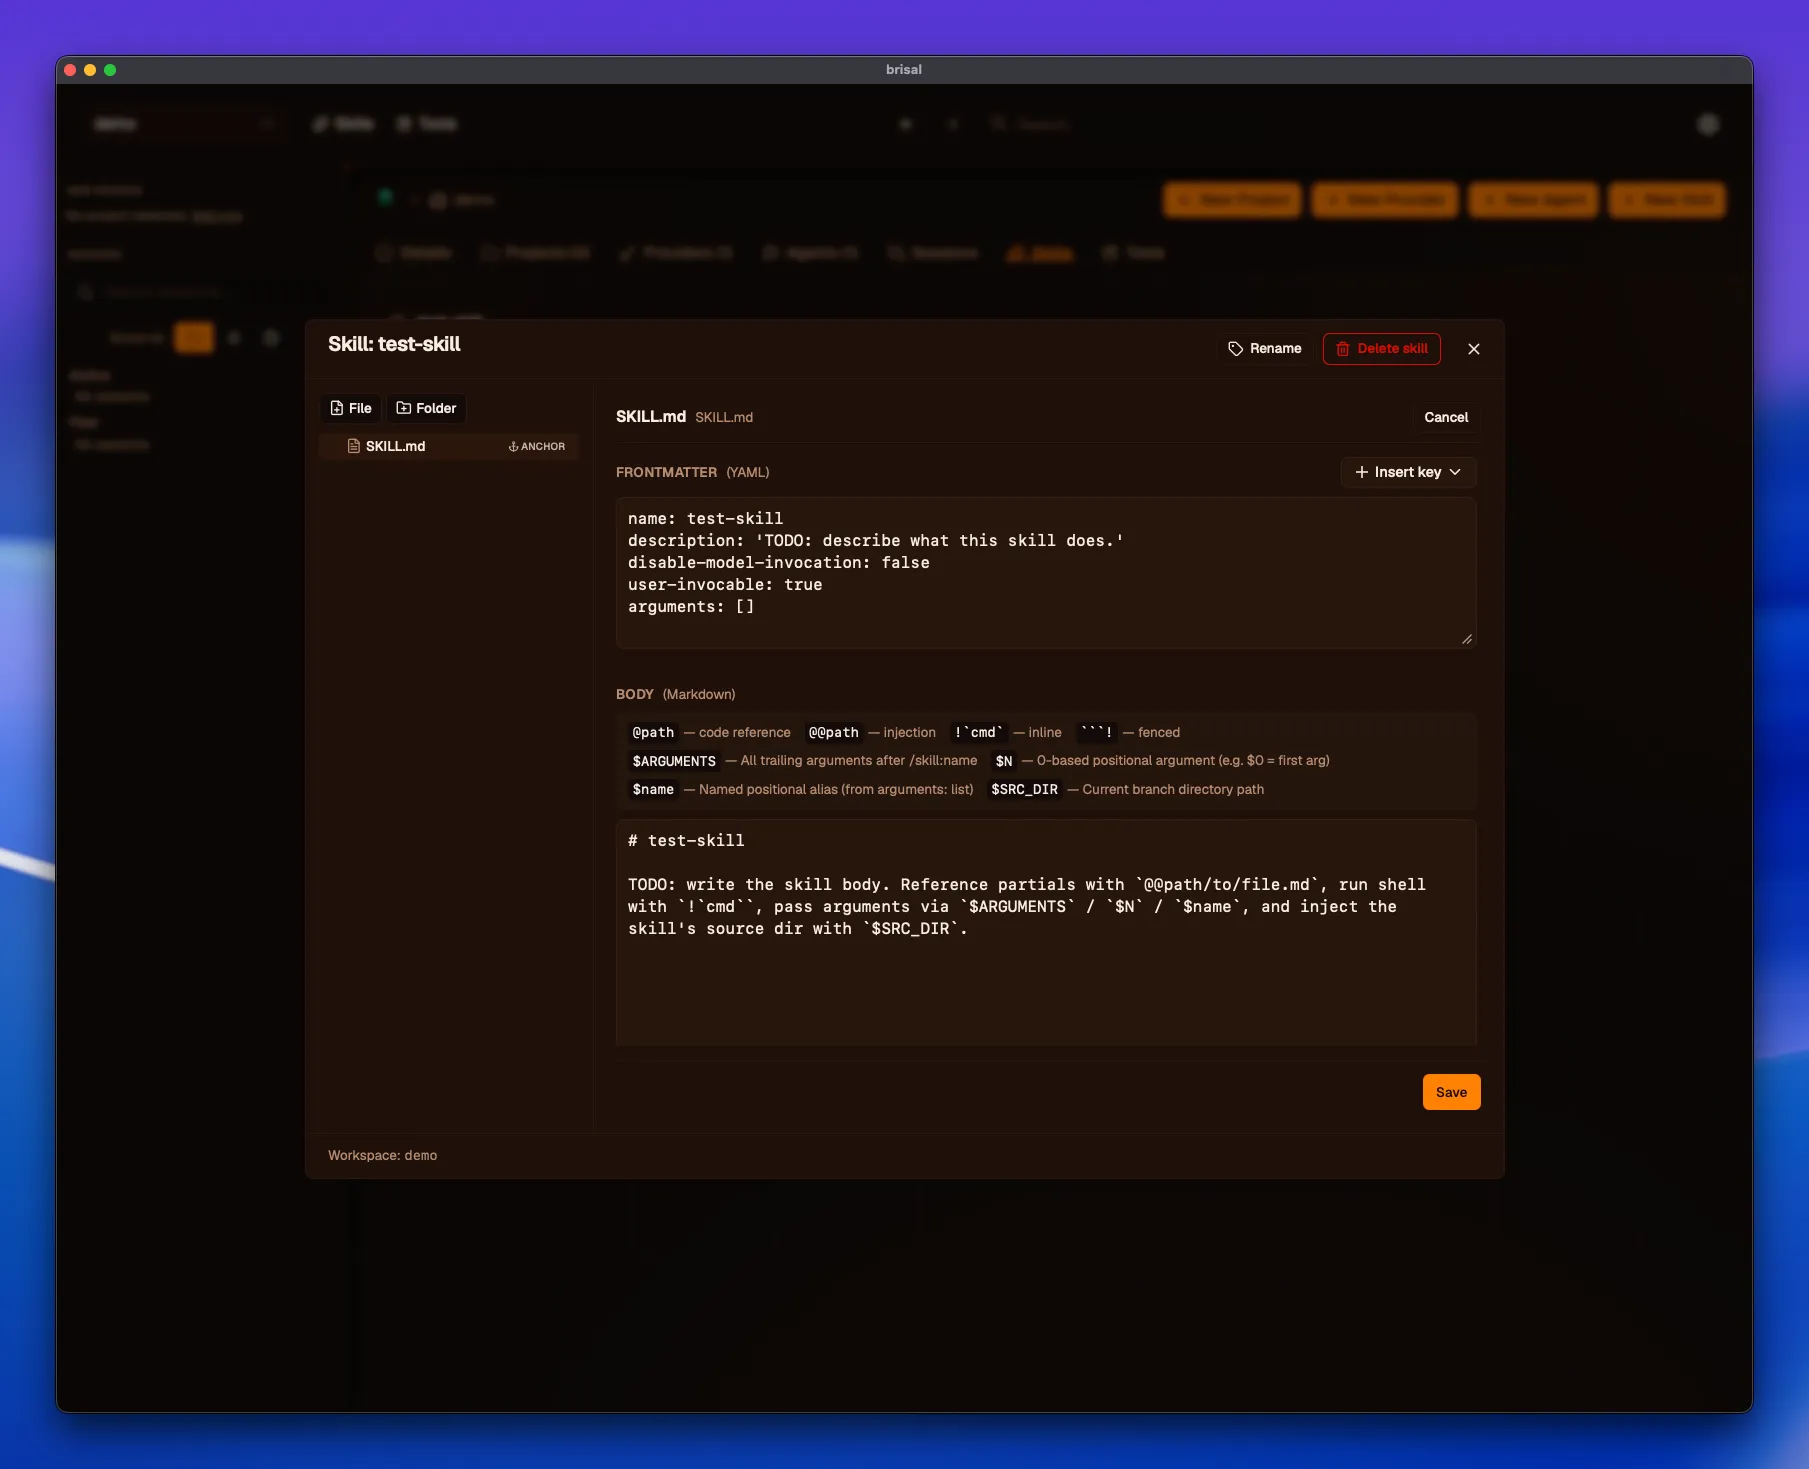
Task: Delete the test-skill via Delete skill button
Action: coord(1381,348)
